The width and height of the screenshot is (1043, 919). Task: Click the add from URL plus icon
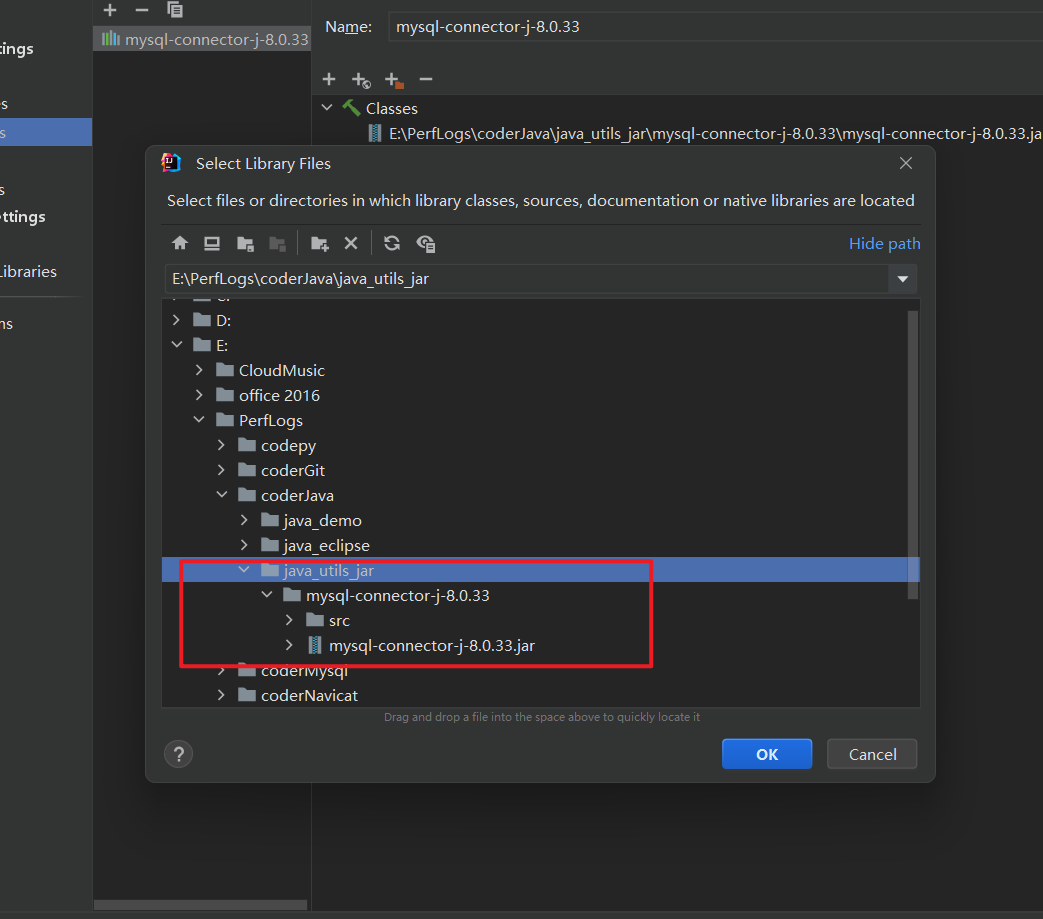tap(361, 80)
